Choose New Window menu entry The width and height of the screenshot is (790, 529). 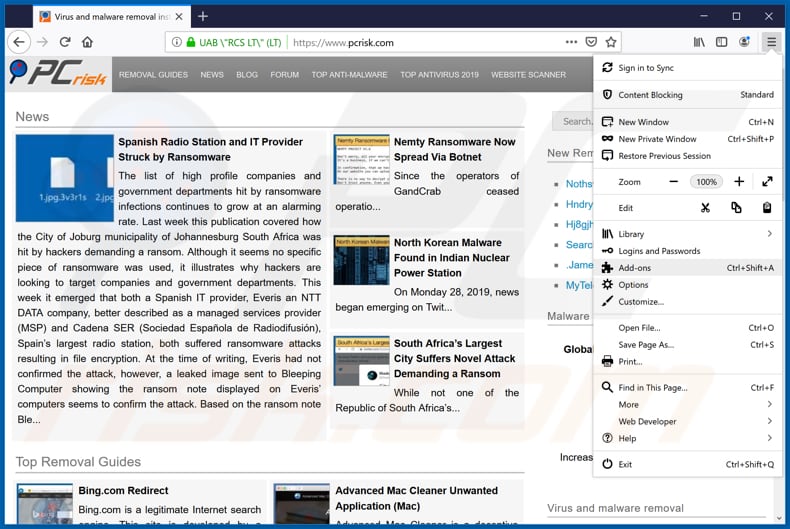click(x=687, y=122)
